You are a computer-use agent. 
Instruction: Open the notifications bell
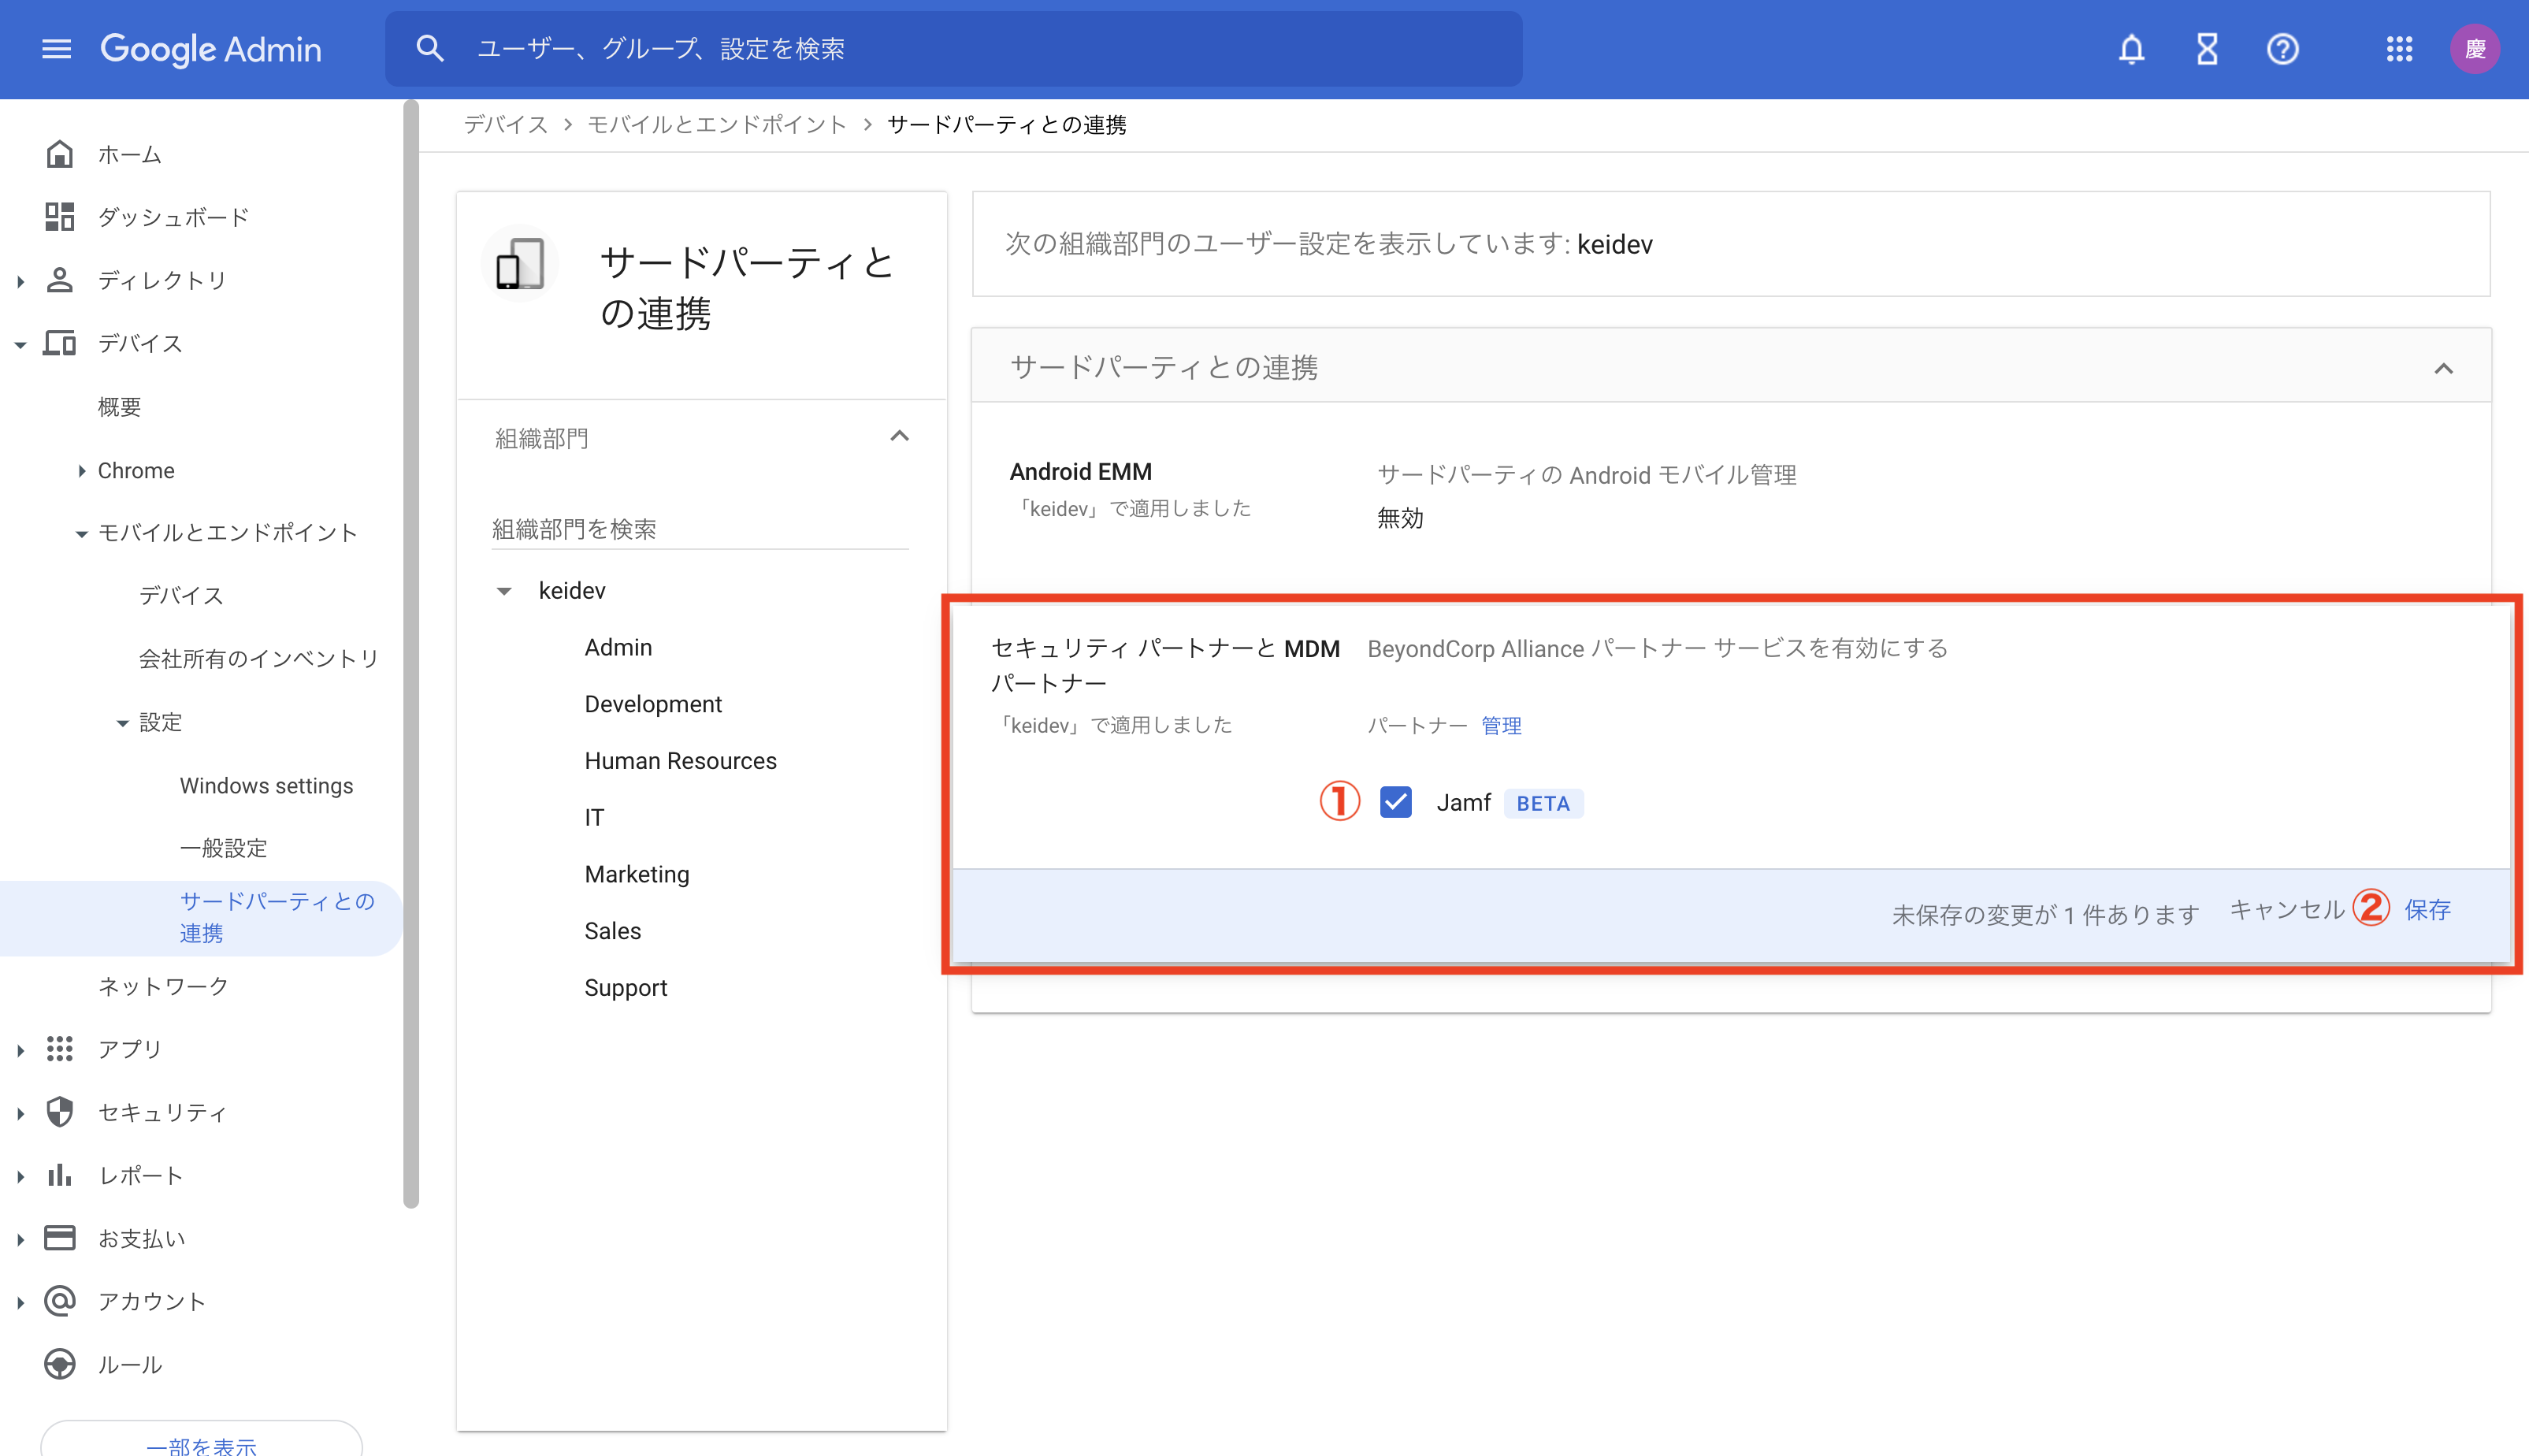2131,49
